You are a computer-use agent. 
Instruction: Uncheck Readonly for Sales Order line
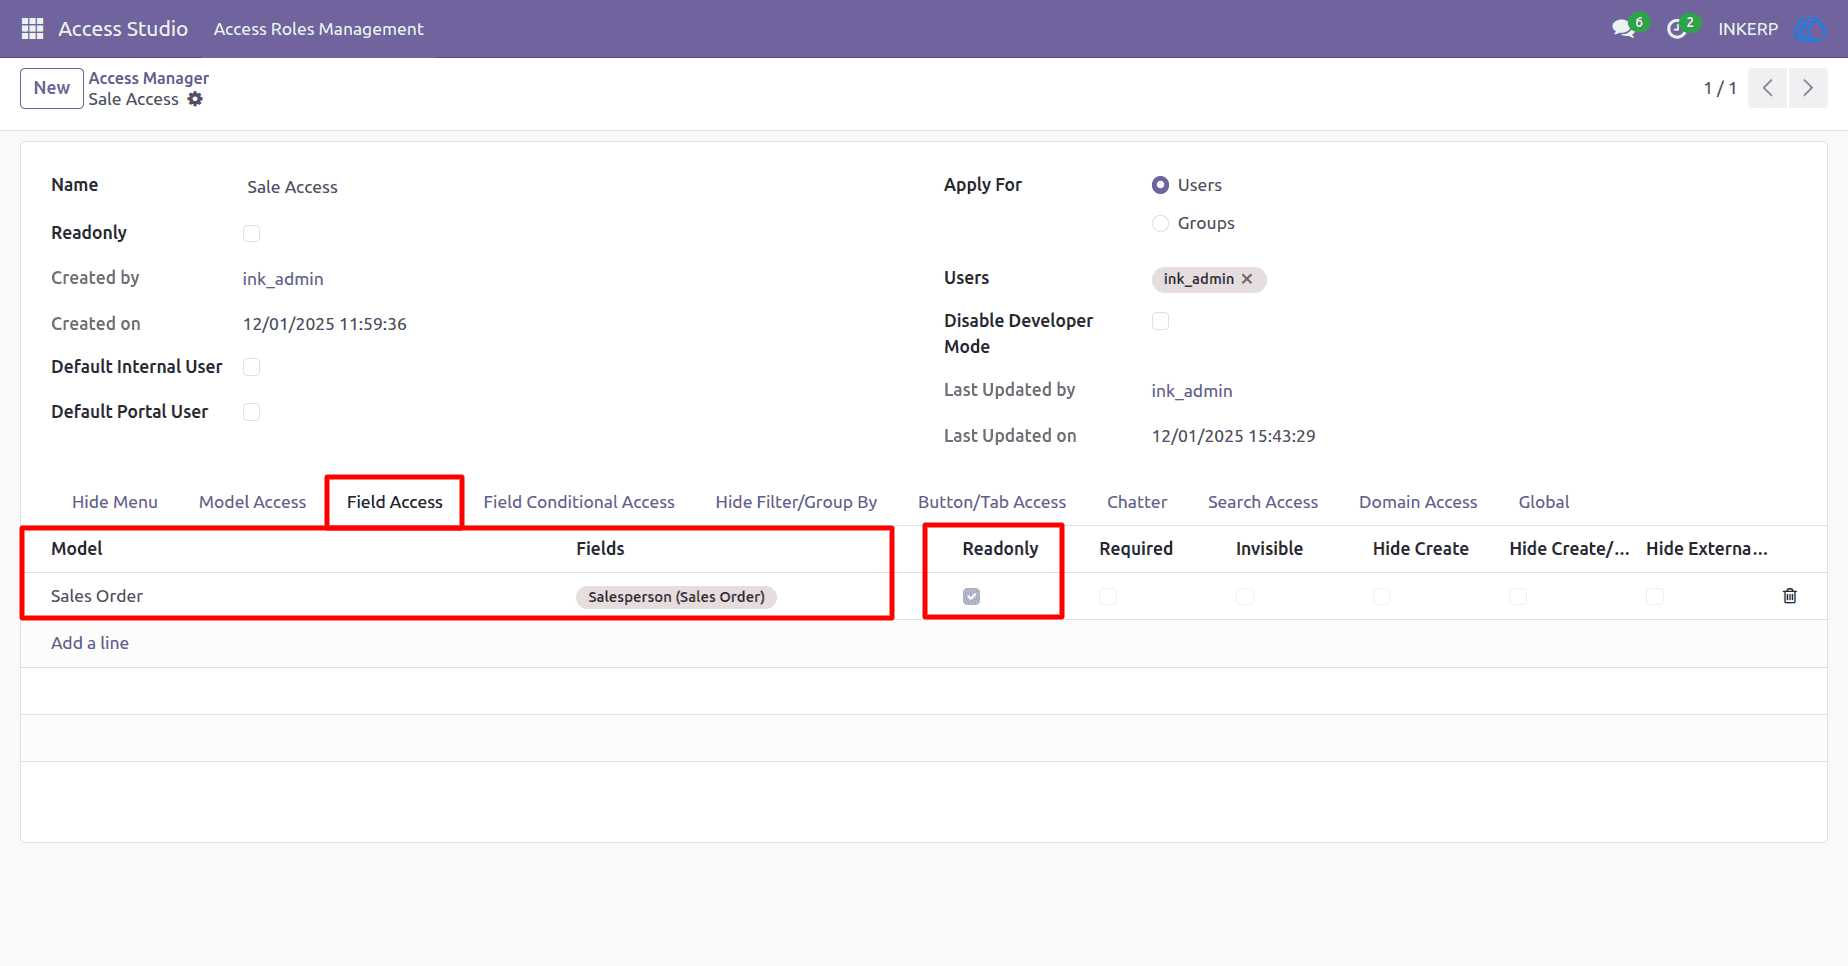click(971, 596)
